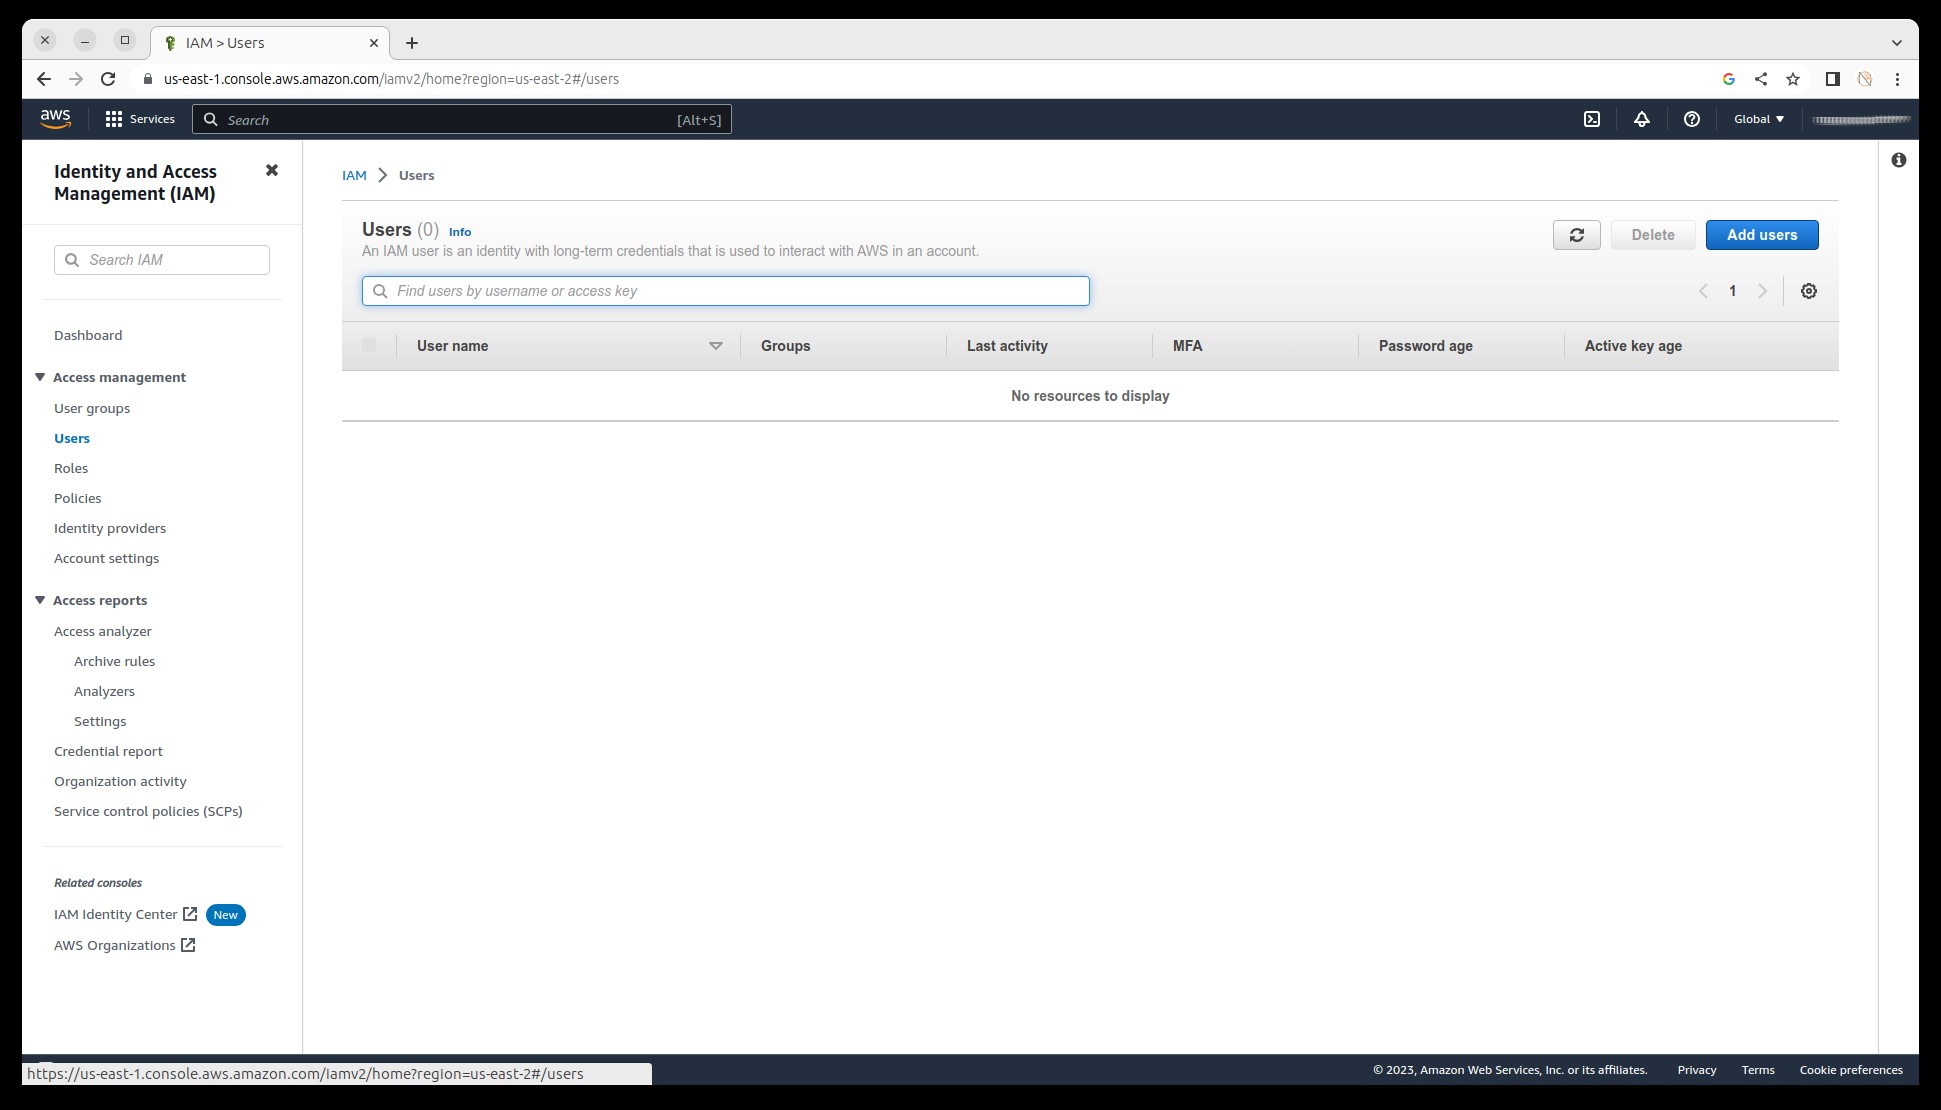
Task: Click the browser address bar URL
Action: coord(391,79)
